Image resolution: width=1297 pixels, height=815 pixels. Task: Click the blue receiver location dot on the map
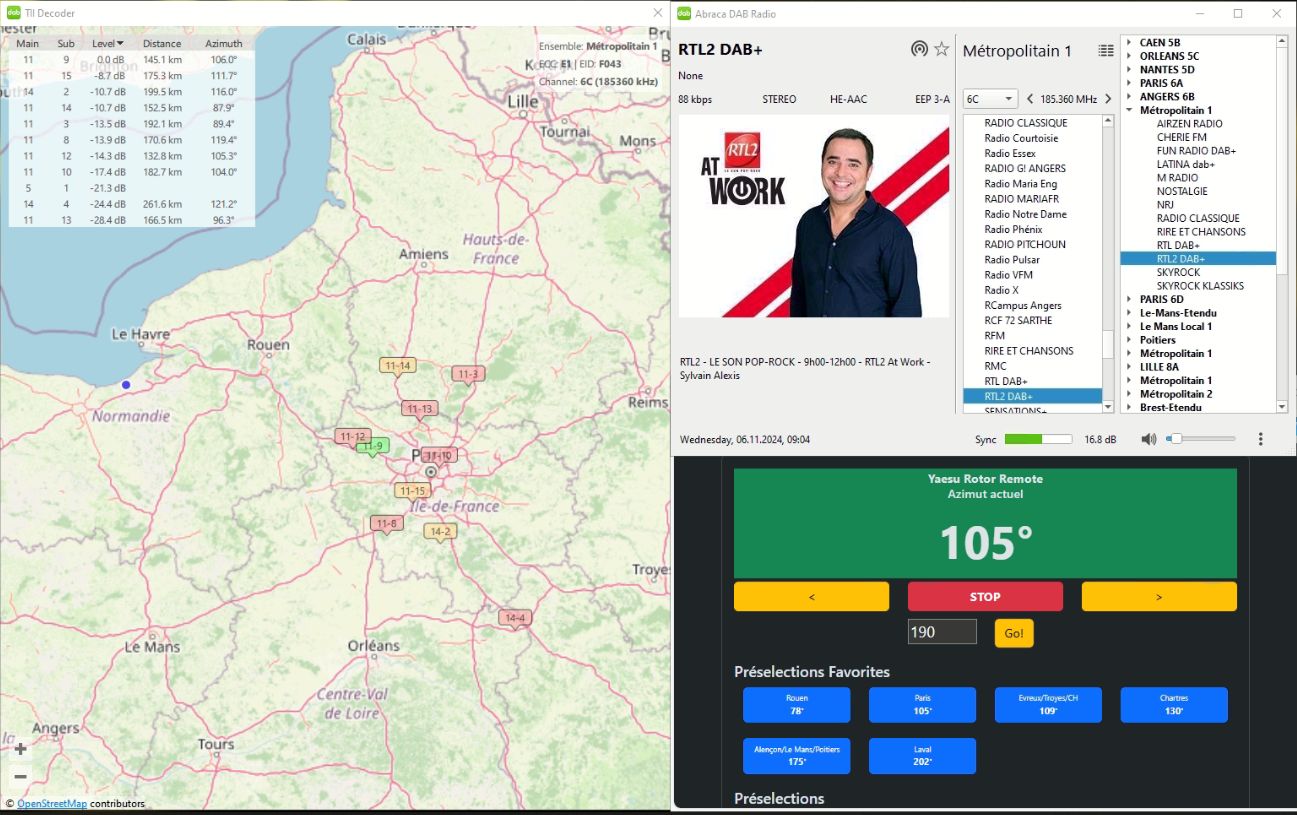point(126,385)
